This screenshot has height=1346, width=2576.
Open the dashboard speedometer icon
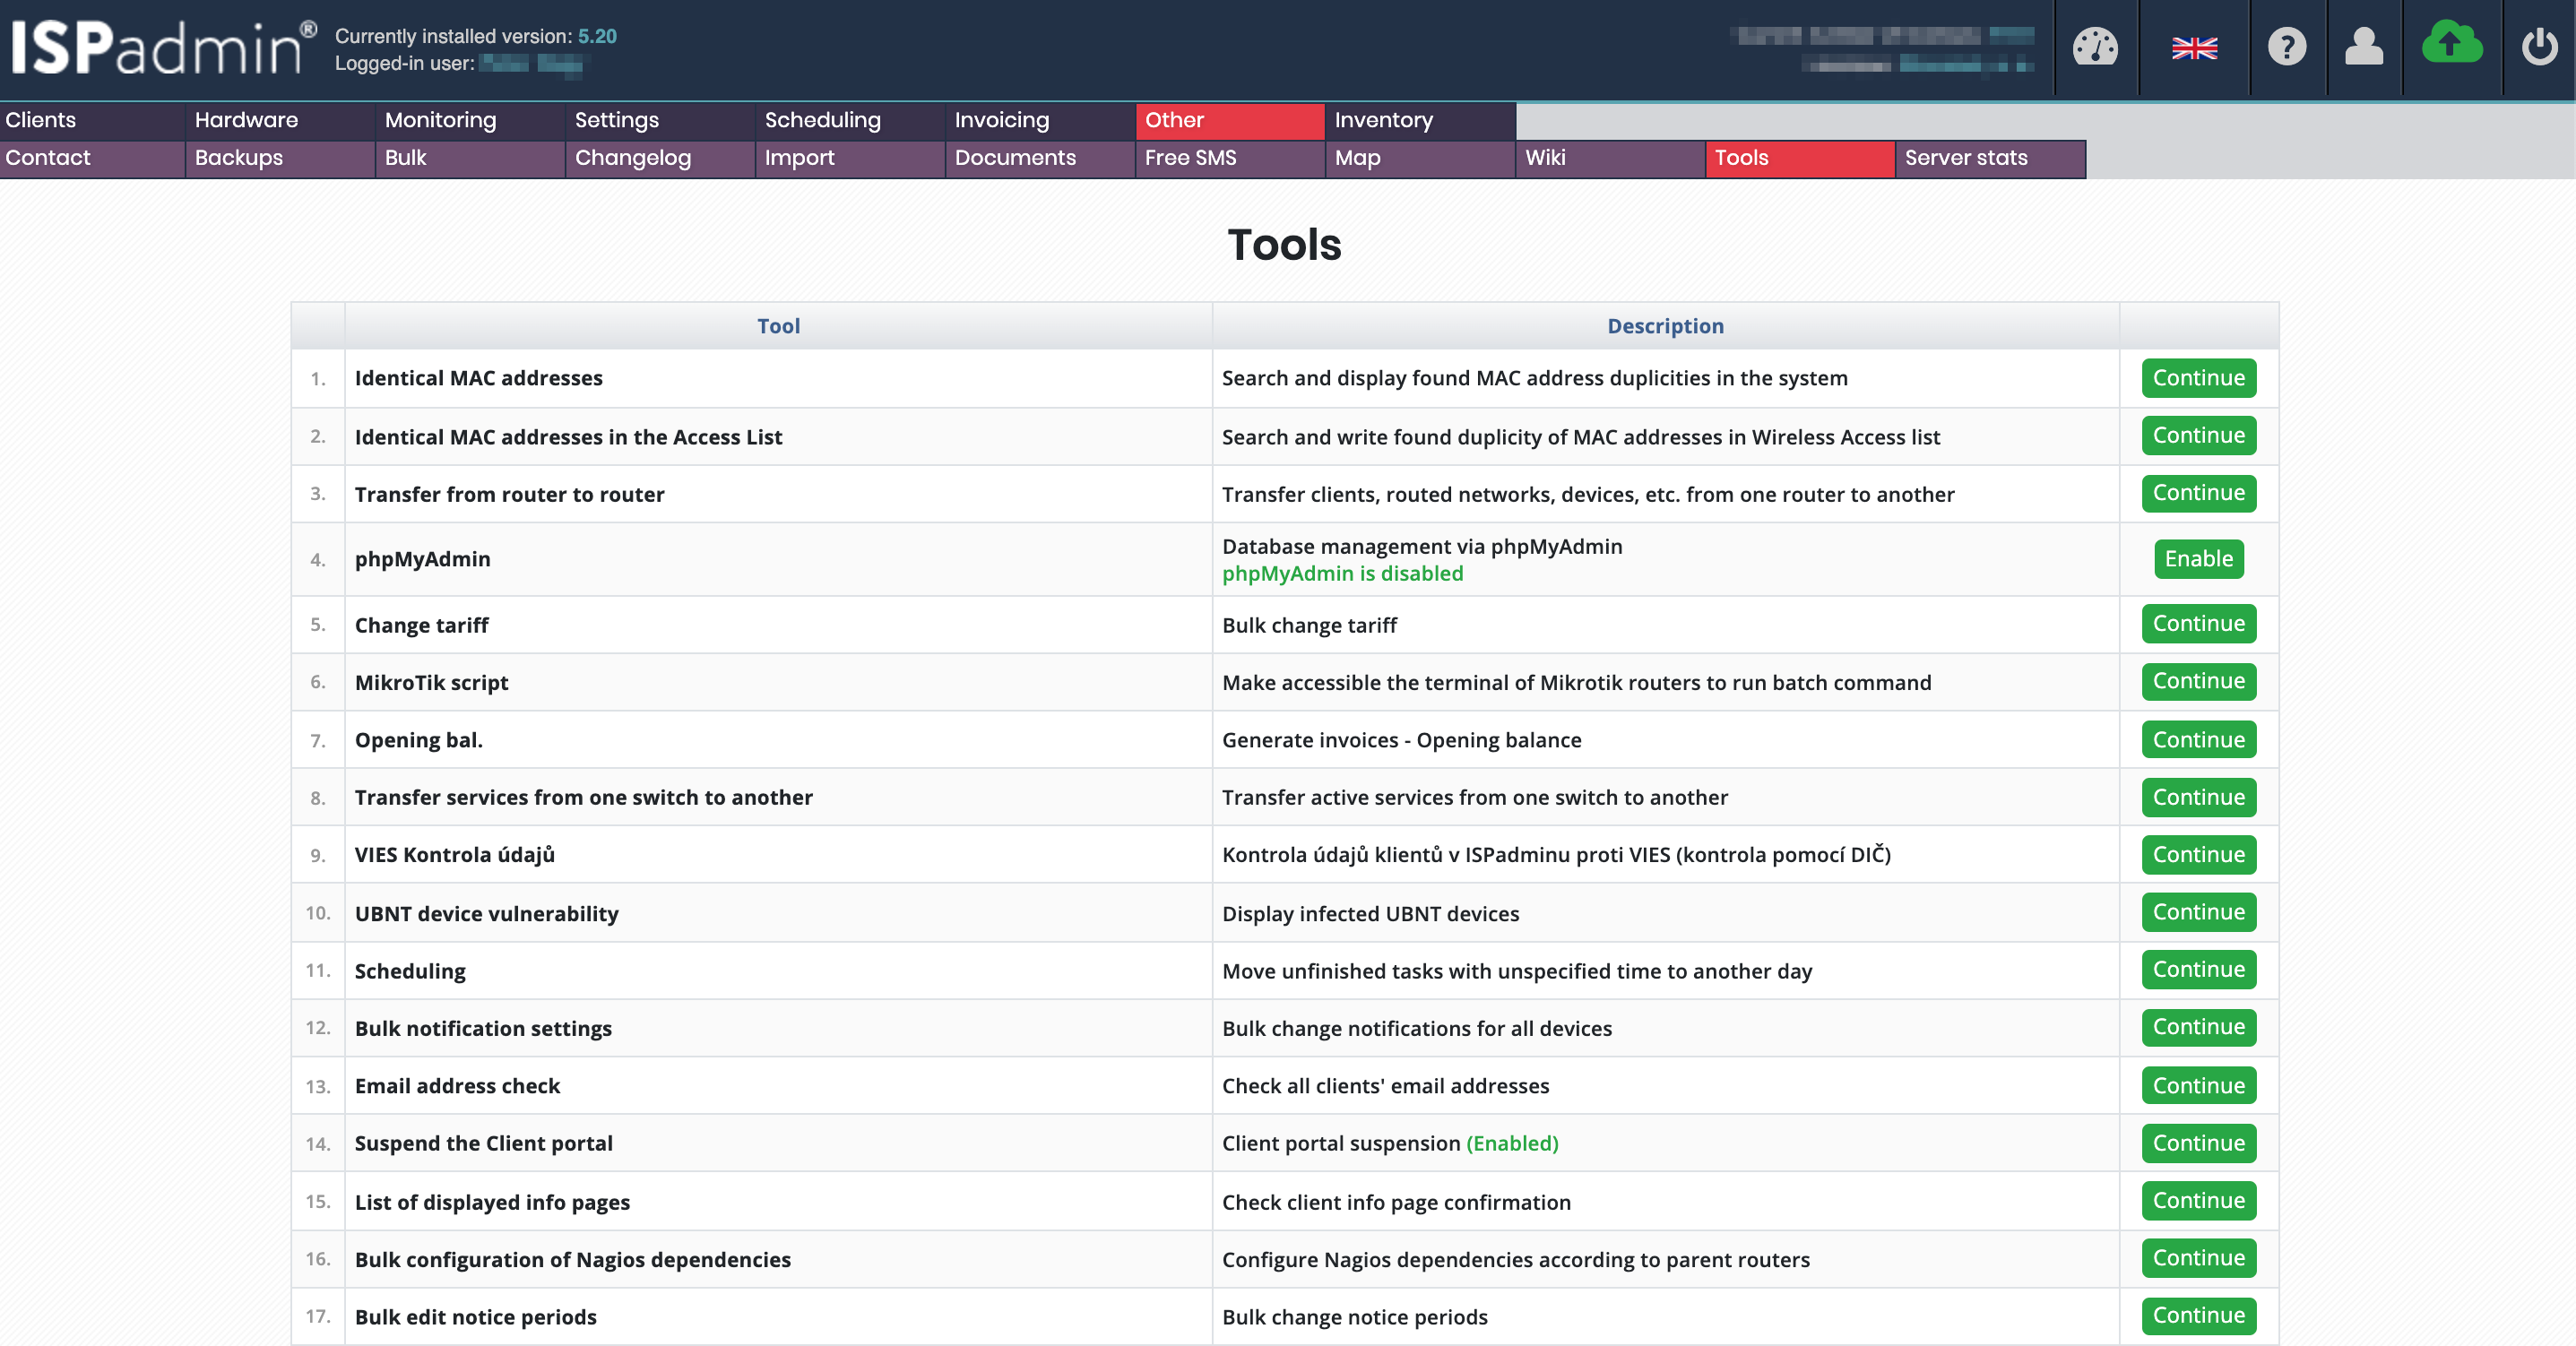pyautogui.click(x=2095, y=47)
